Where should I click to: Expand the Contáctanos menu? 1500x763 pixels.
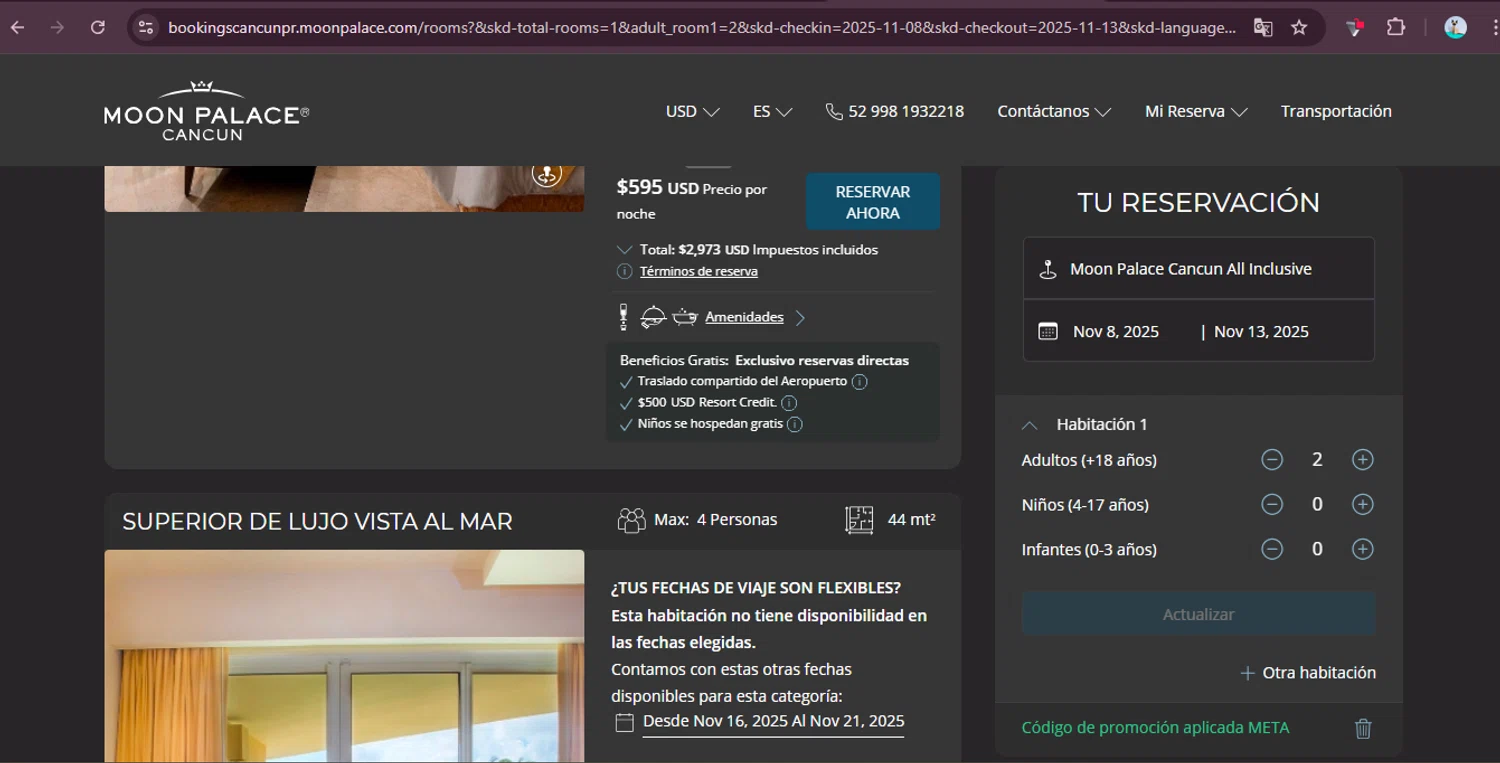(1054, 112)
